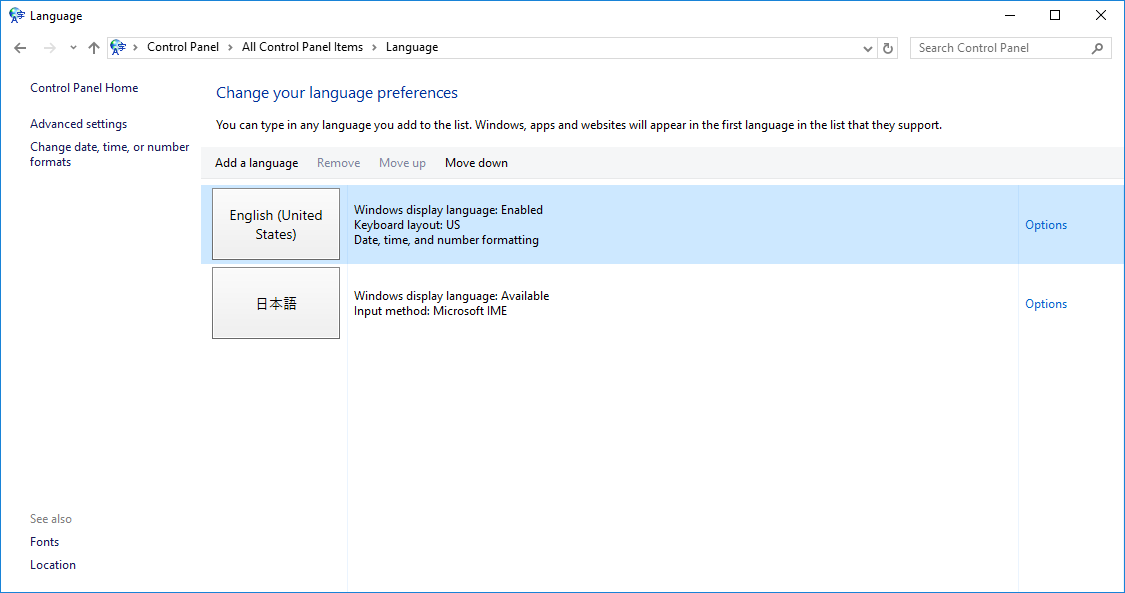This screenshot has height=593, width=1125.
Task: Select the English (United States) language tile
Action: click(x=276, y=225)
